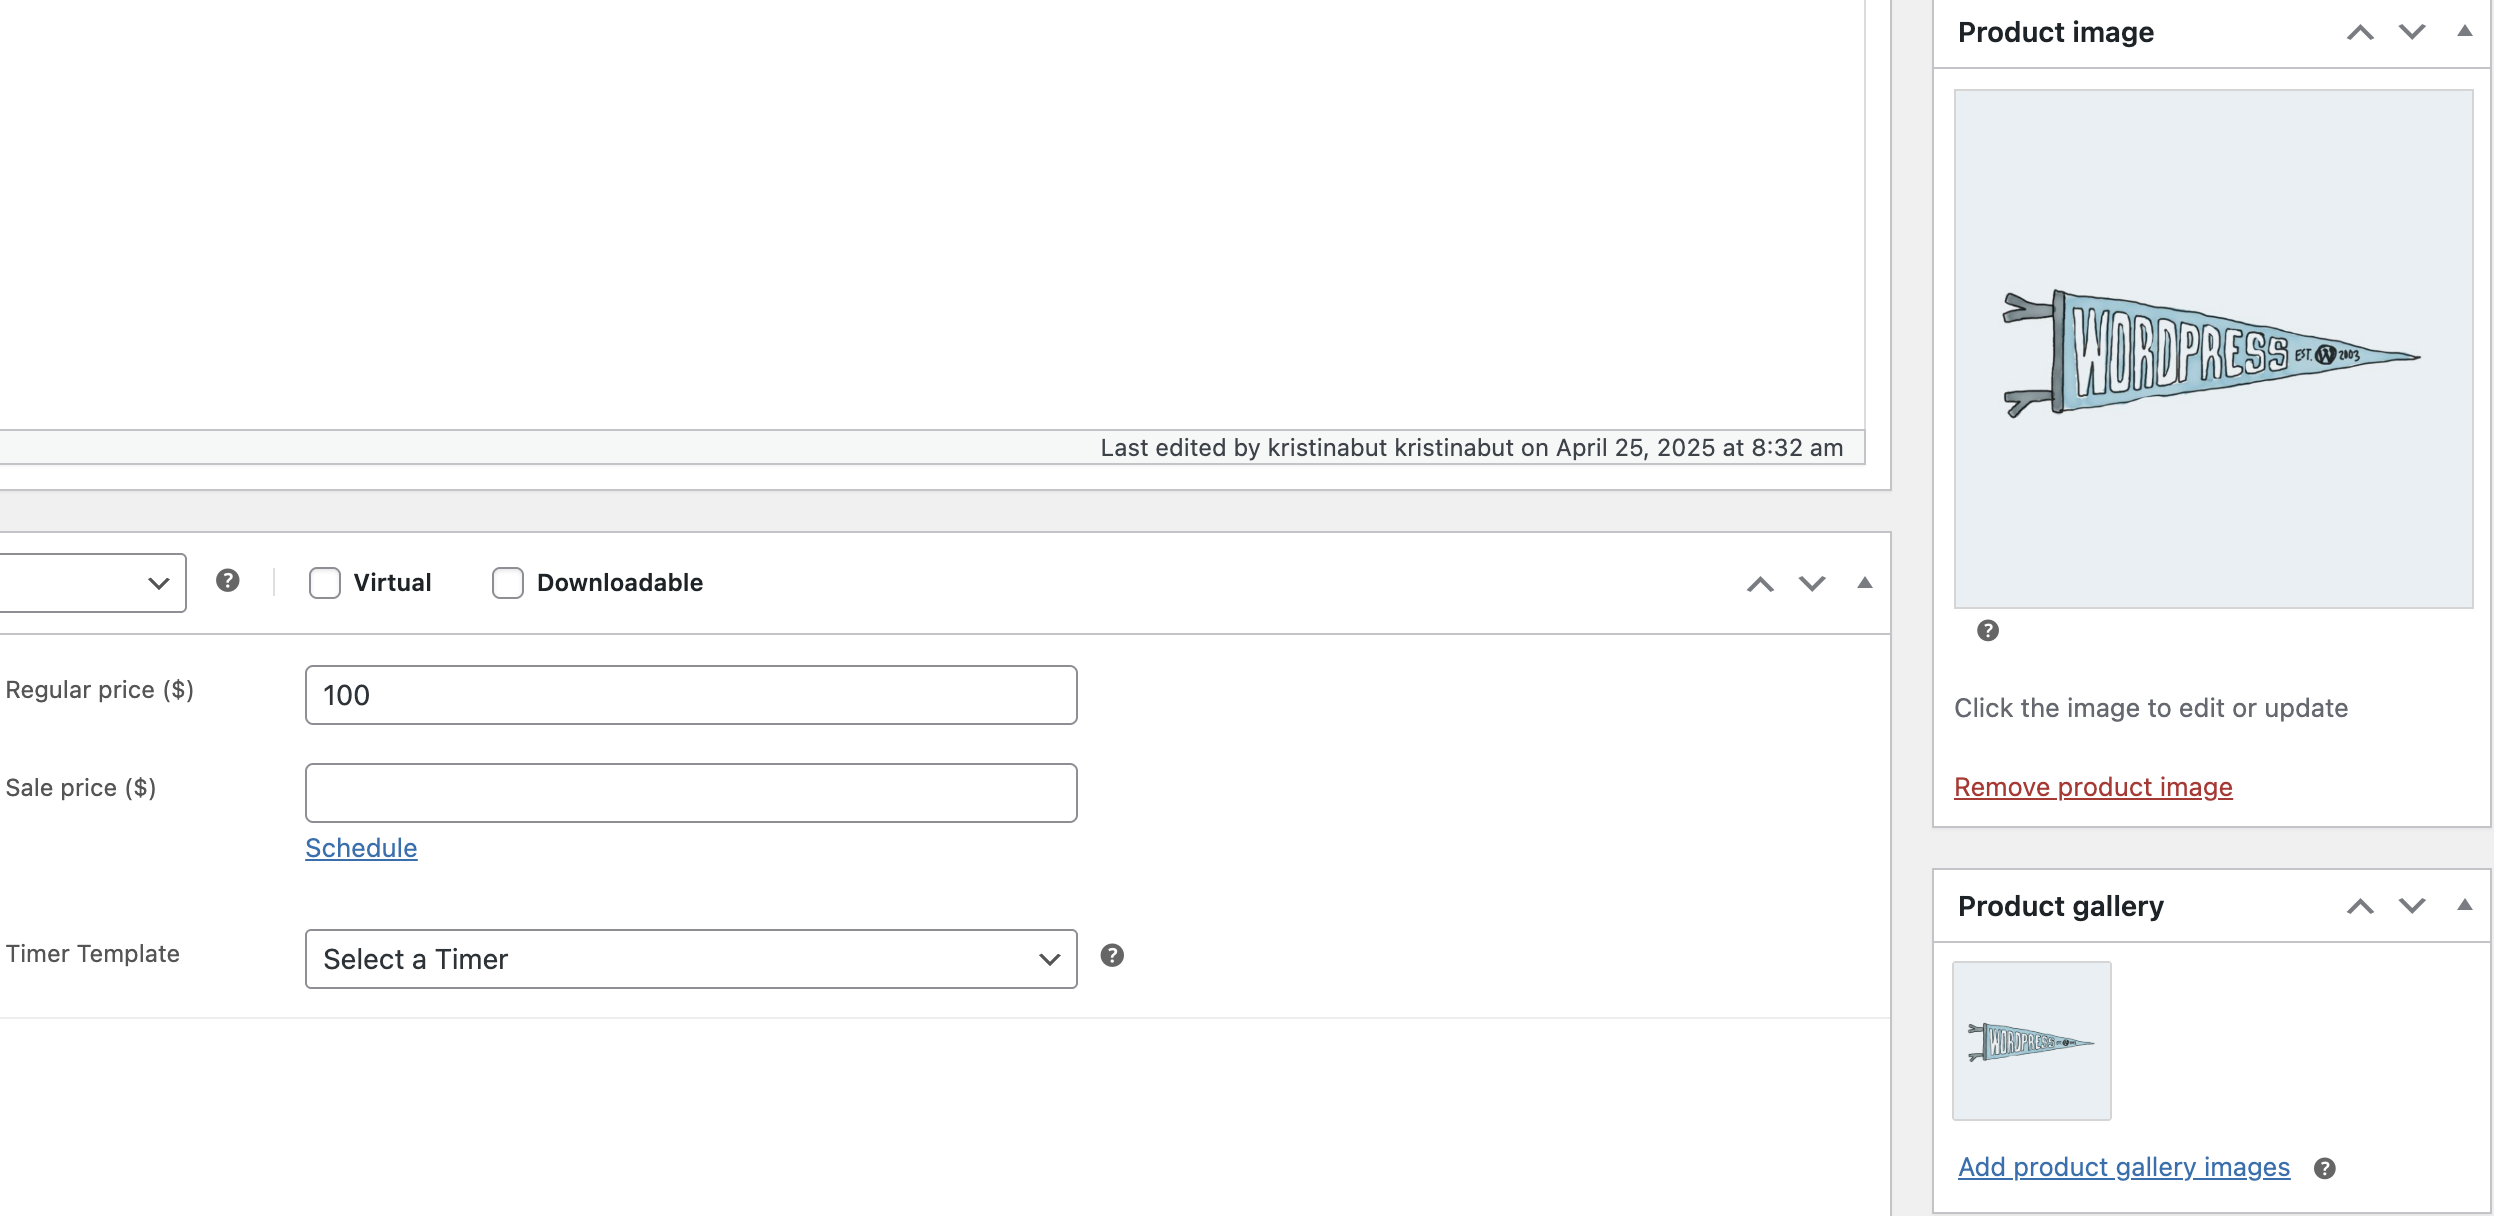This screenshot has width=2494, height=1216.
Task: Collapse the Product image panel
Action: click(x=2465, y=32)
